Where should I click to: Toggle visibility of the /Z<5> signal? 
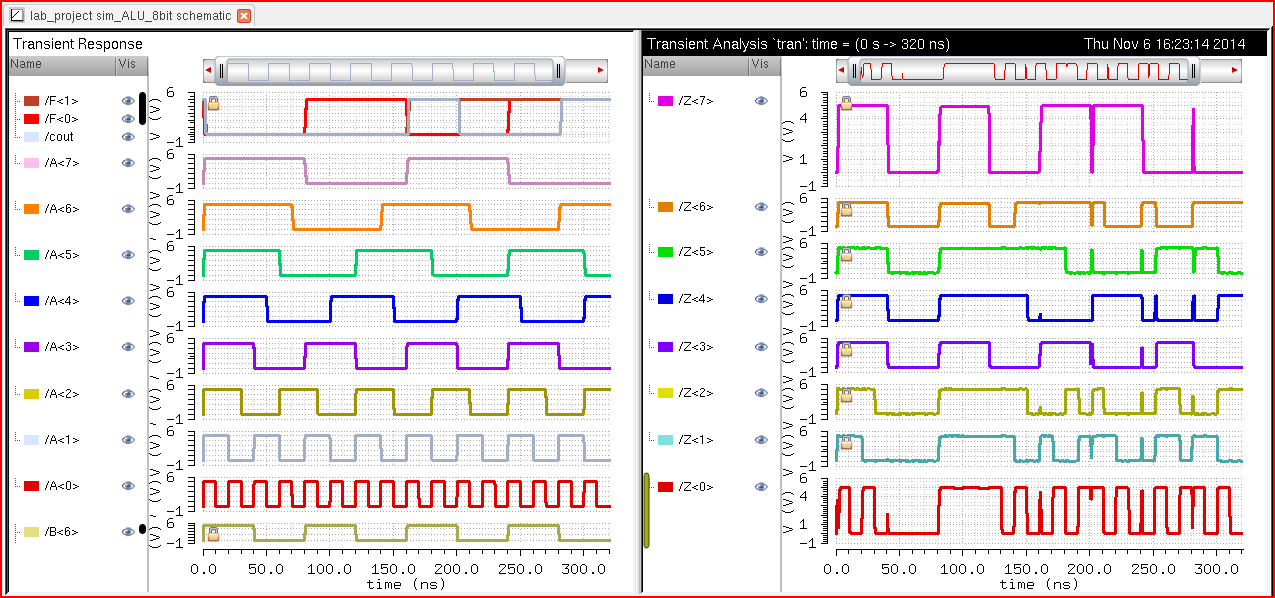point(761,252)
